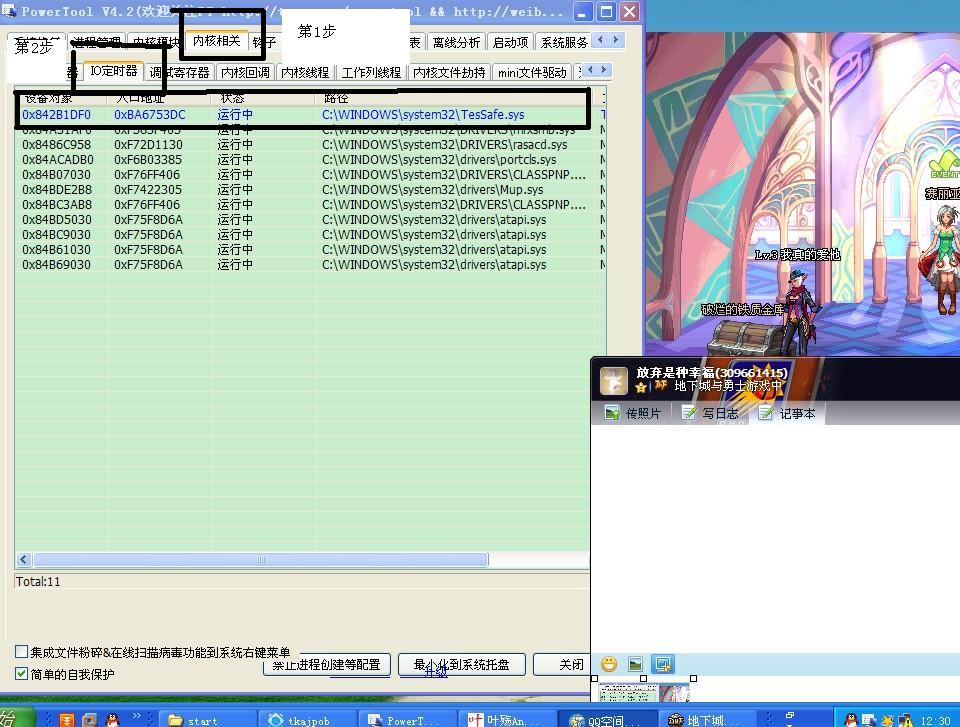This screenshot has height=727, width=960.
Task: Click 禁止进程创建等配置 button
Action: tap(326, 665)
